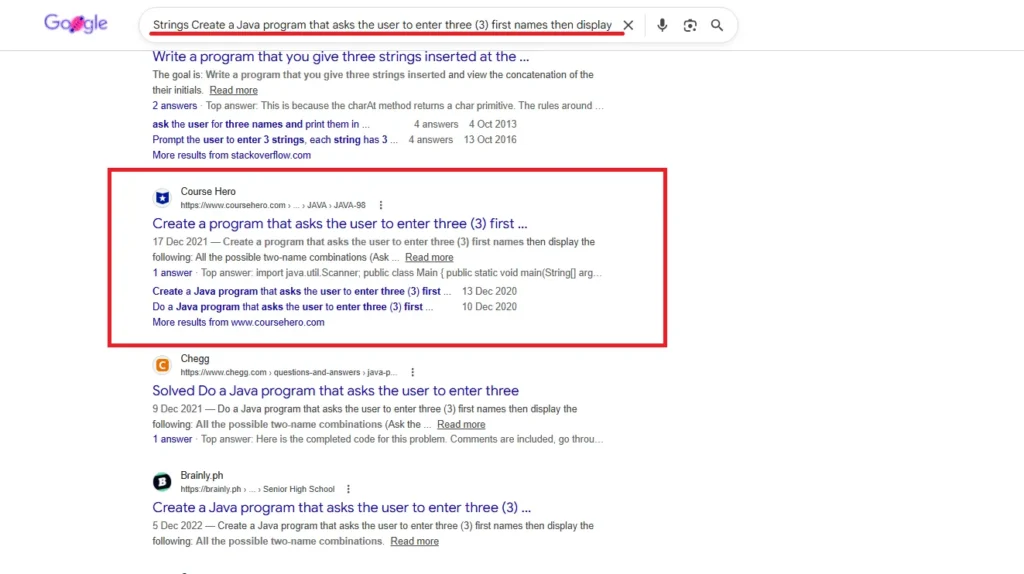Open More results from www.coursehero.com

point(238,322)
